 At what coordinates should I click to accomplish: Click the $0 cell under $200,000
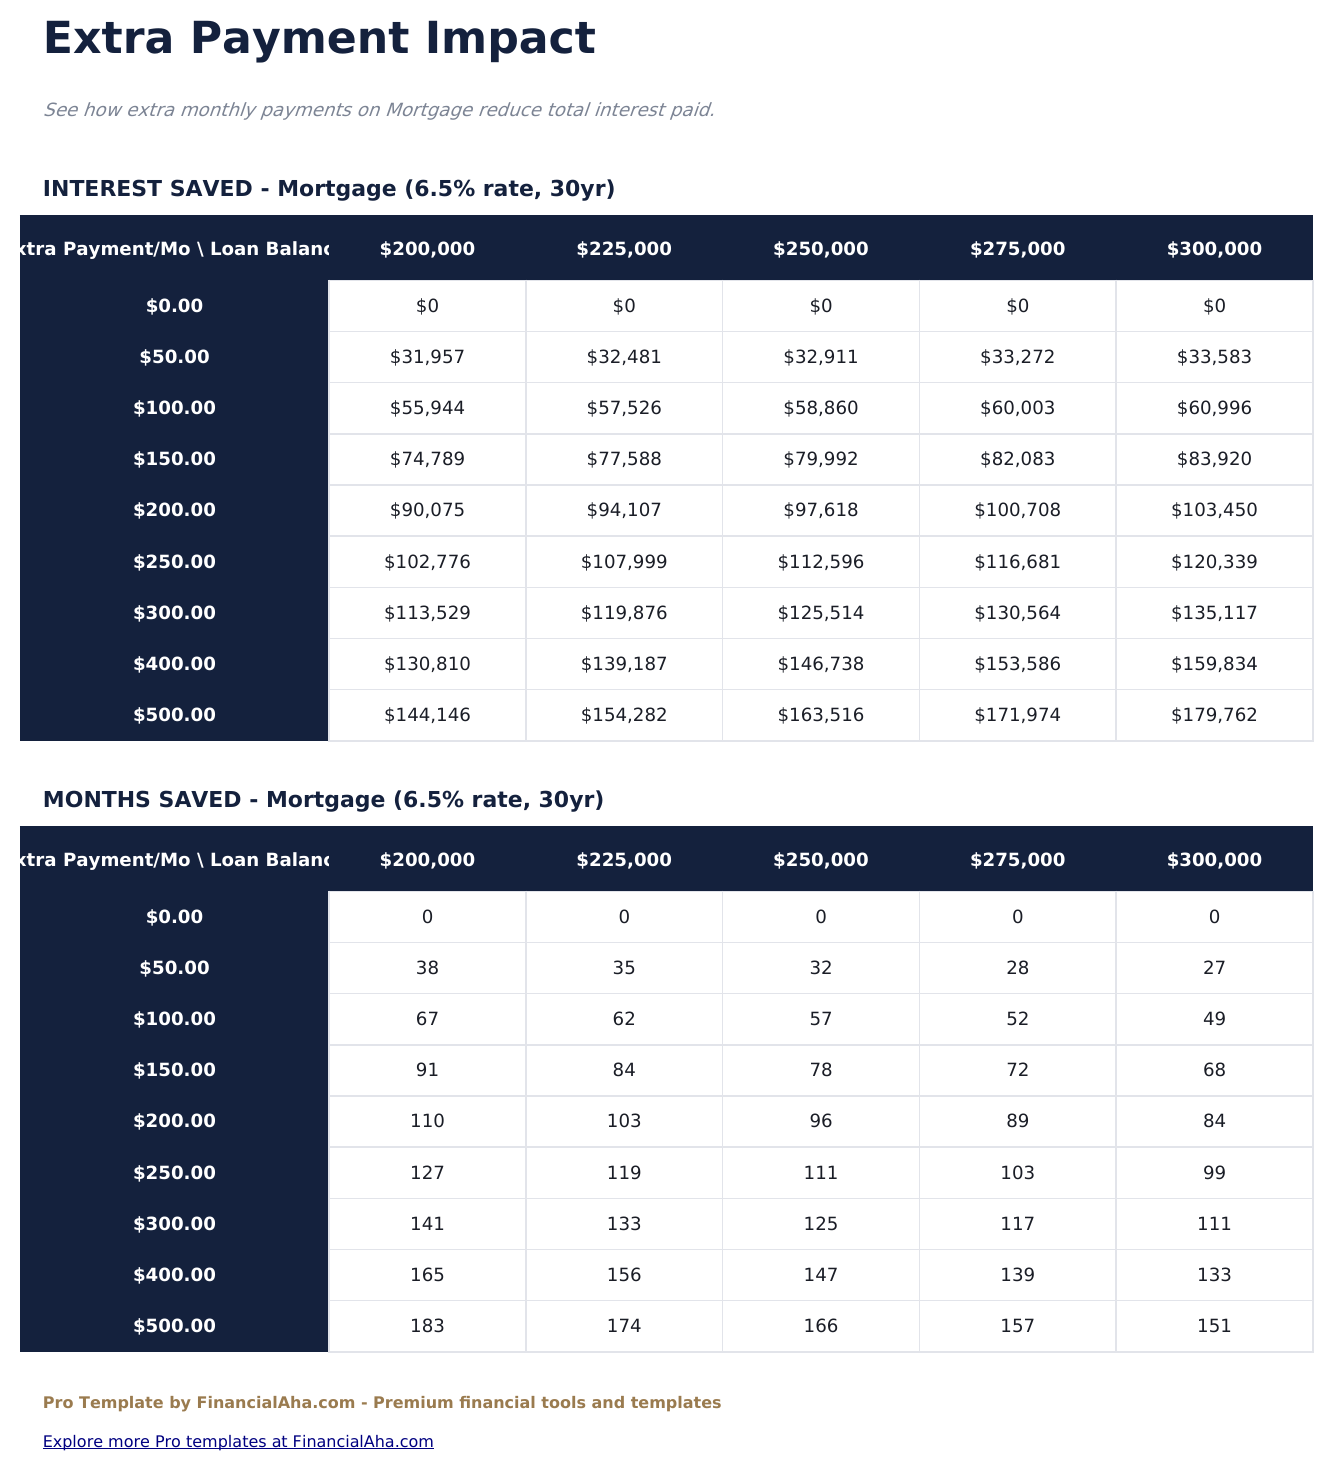(426, 306)
